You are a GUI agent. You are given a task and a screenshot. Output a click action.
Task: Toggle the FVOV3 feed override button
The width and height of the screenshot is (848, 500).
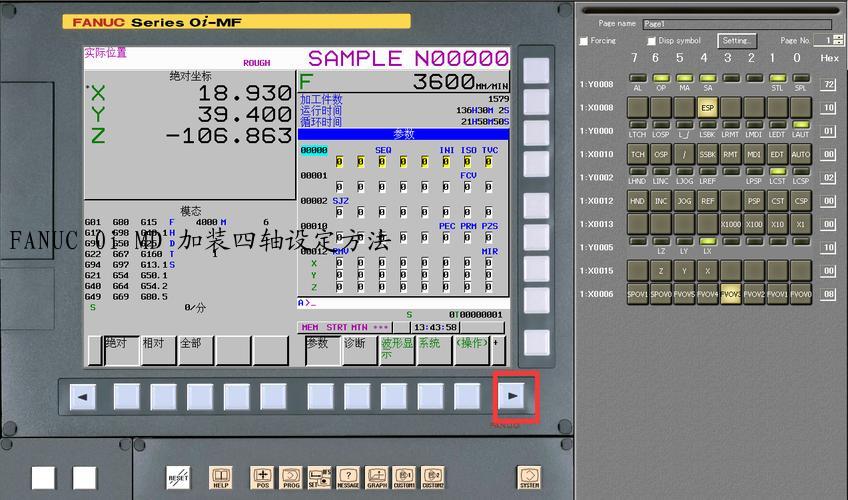tap(731, 294)
